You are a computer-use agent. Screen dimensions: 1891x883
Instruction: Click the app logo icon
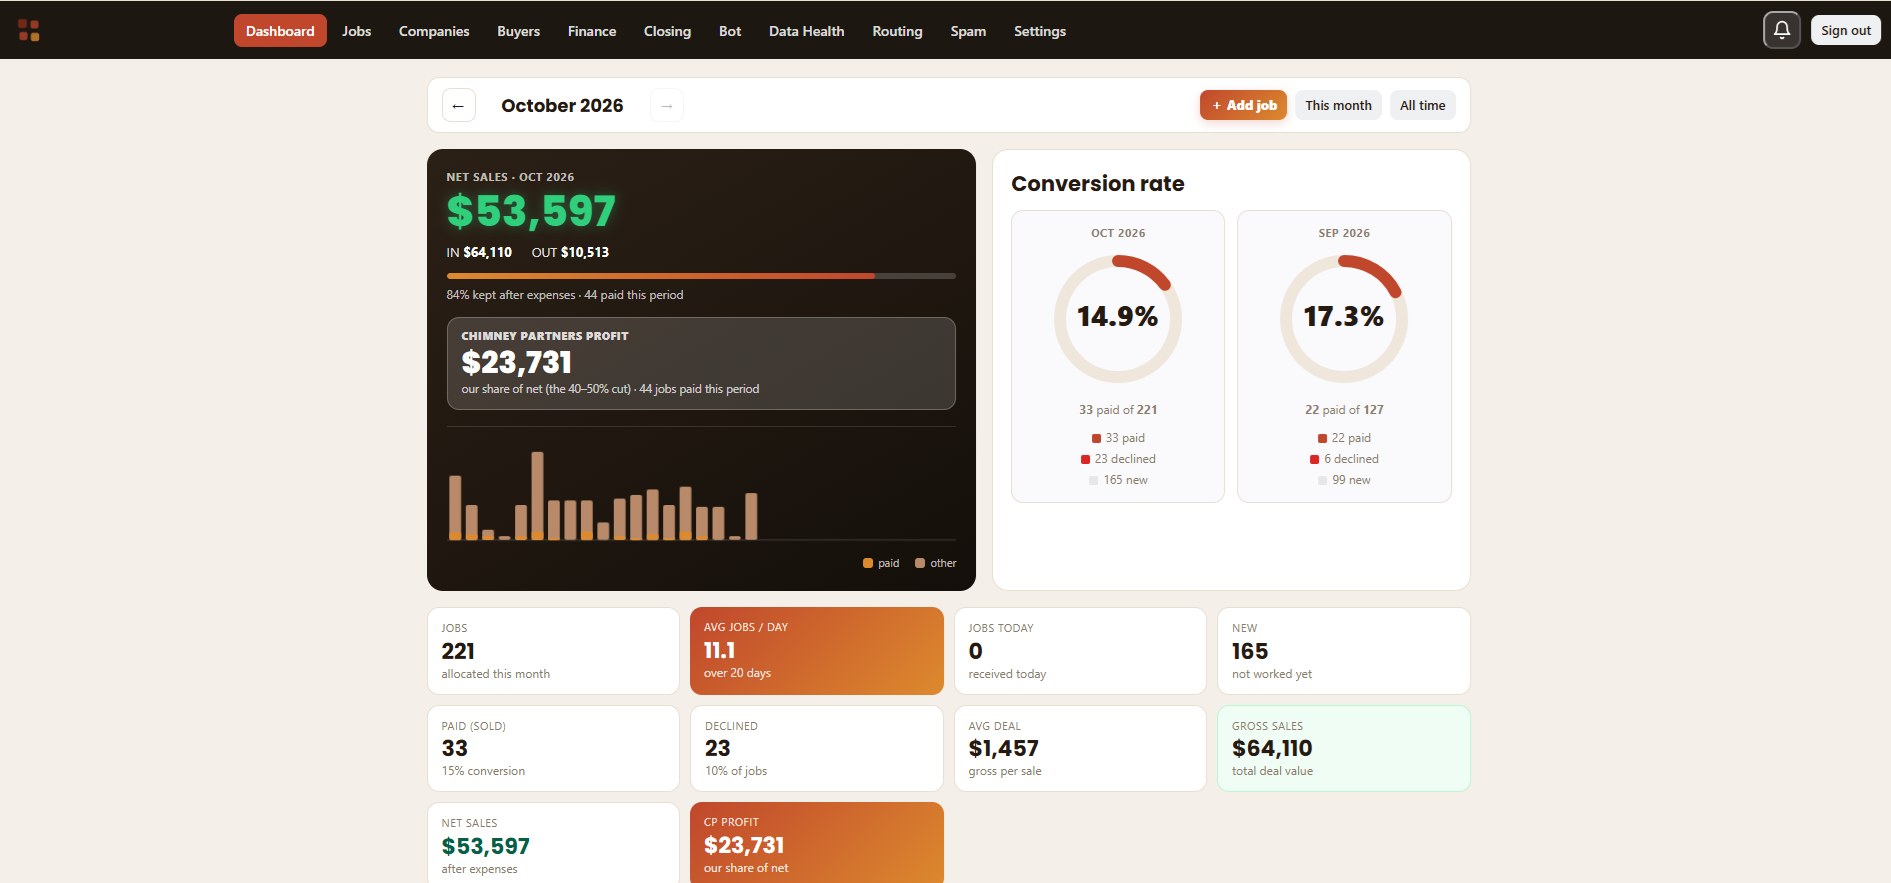[x=29, y=30]
